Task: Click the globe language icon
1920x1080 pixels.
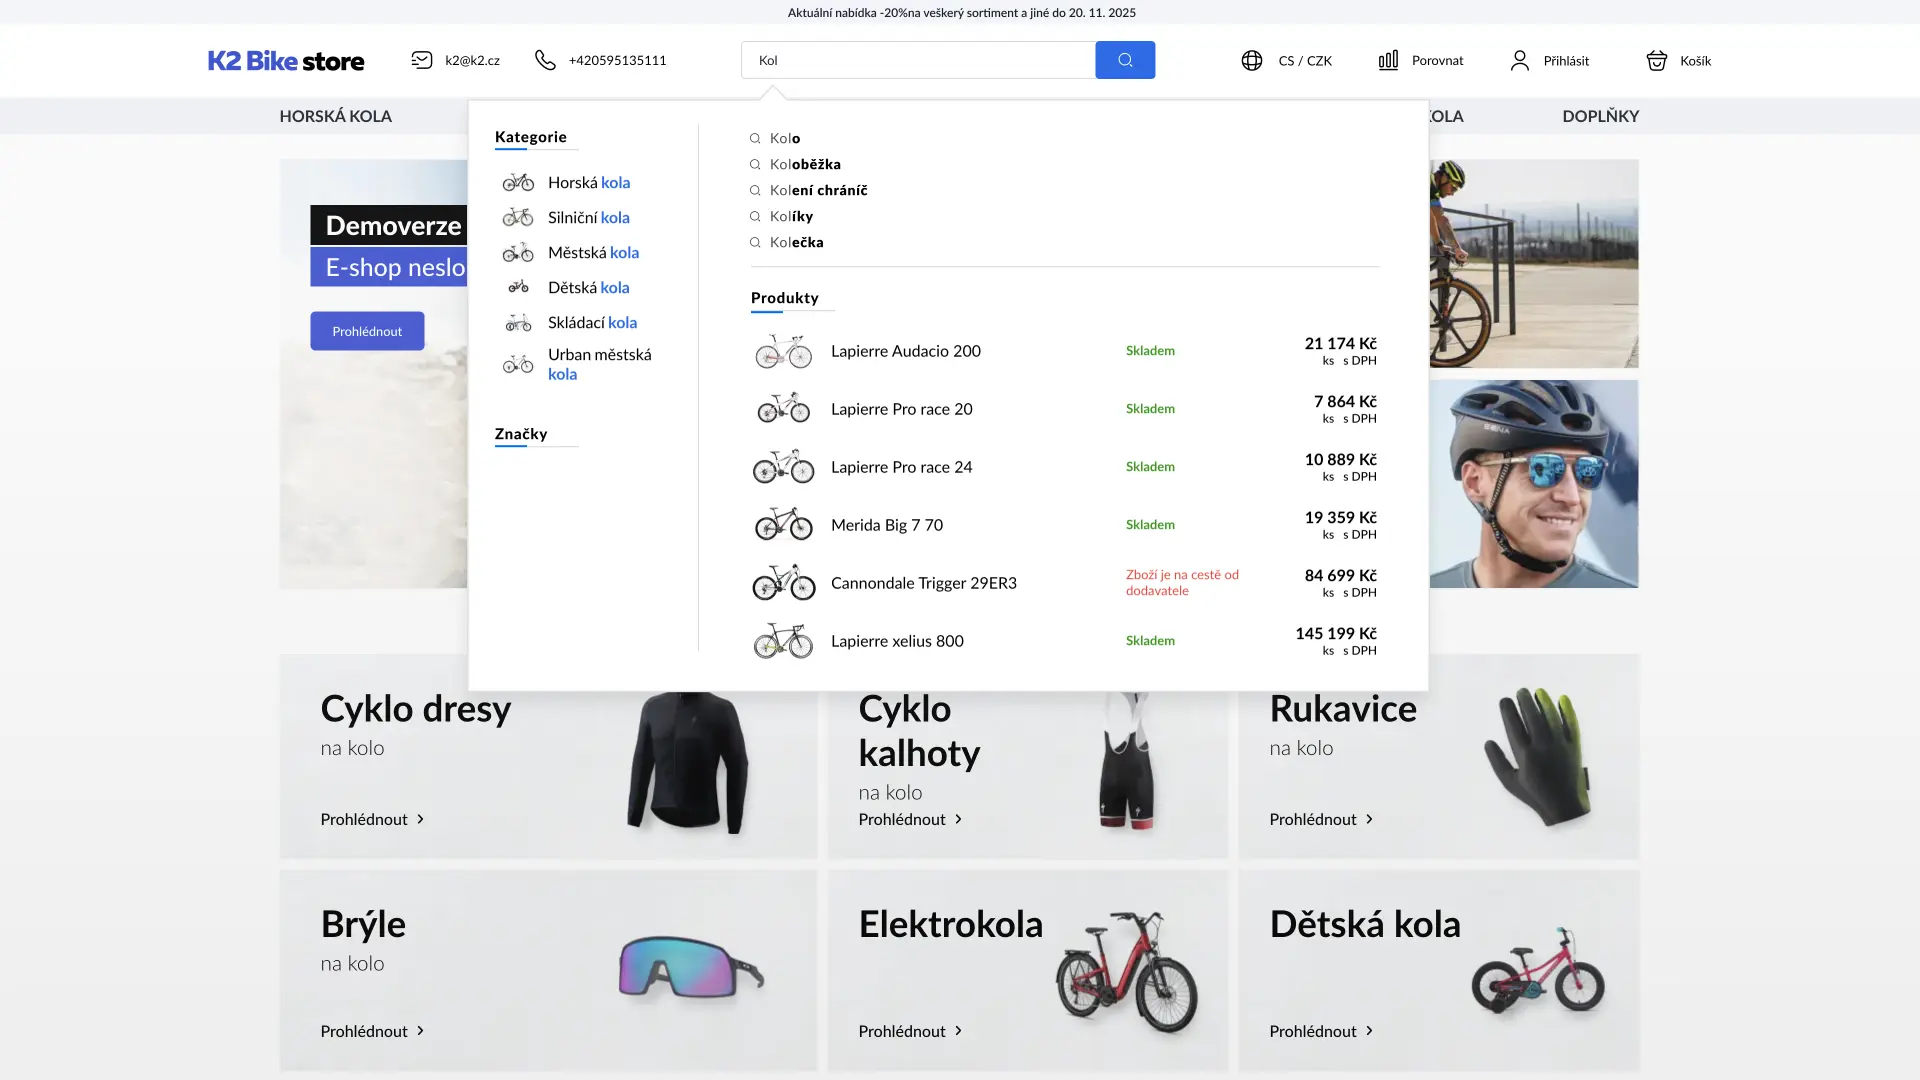Action: (x=1251, y=60)
